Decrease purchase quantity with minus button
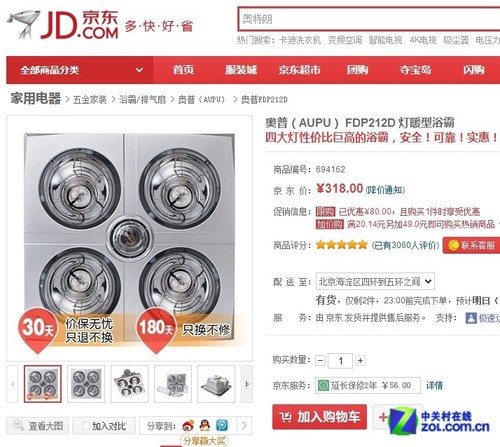 (320, 360)
